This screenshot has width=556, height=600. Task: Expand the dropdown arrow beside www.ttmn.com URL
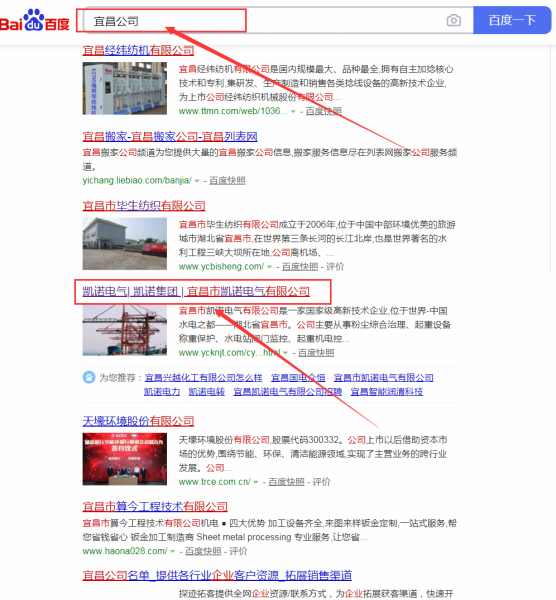click(x=293, y=112)
